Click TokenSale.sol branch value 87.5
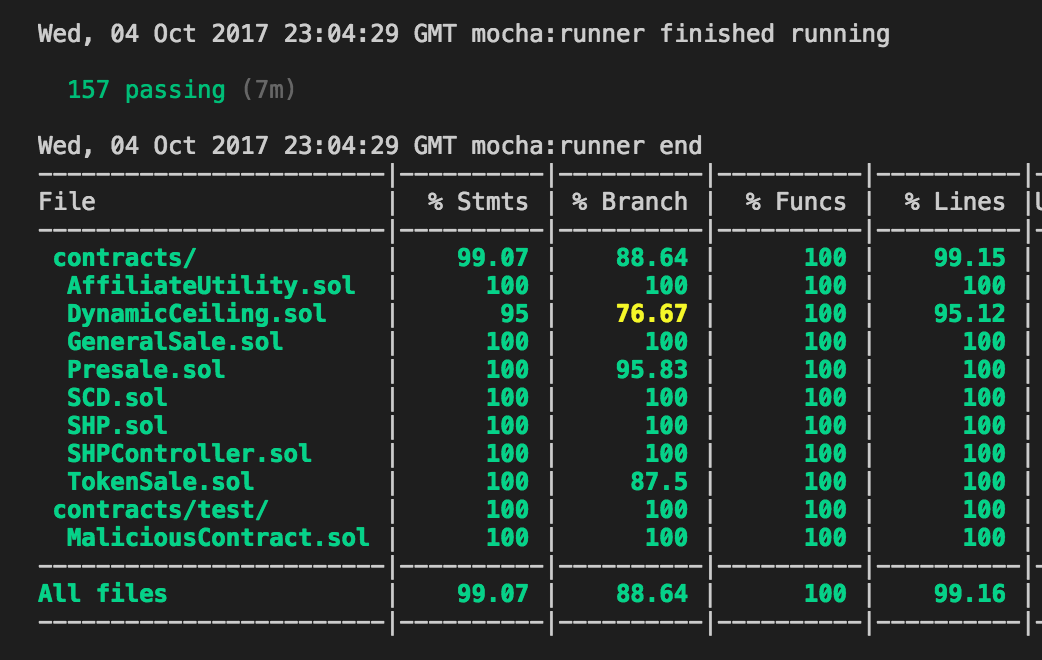The image size is (1042, 660). tap(659, 481)
